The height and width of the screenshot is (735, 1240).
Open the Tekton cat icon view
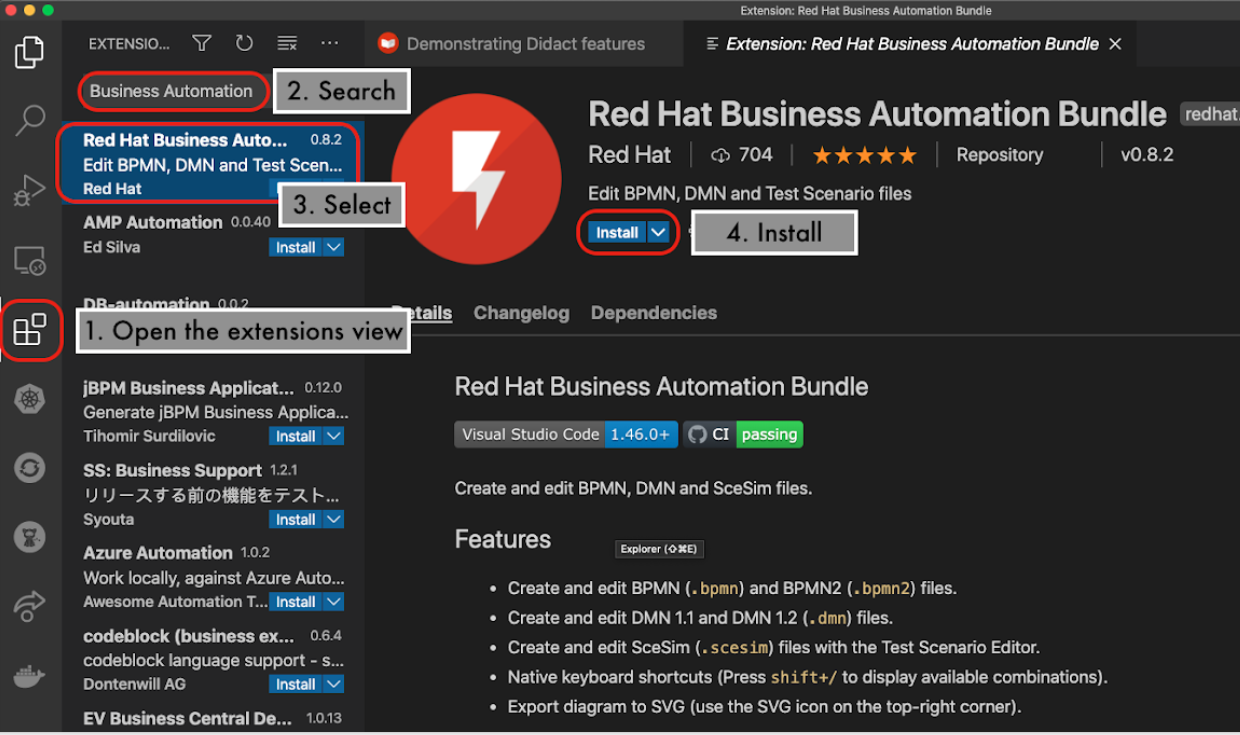point(30,538)
